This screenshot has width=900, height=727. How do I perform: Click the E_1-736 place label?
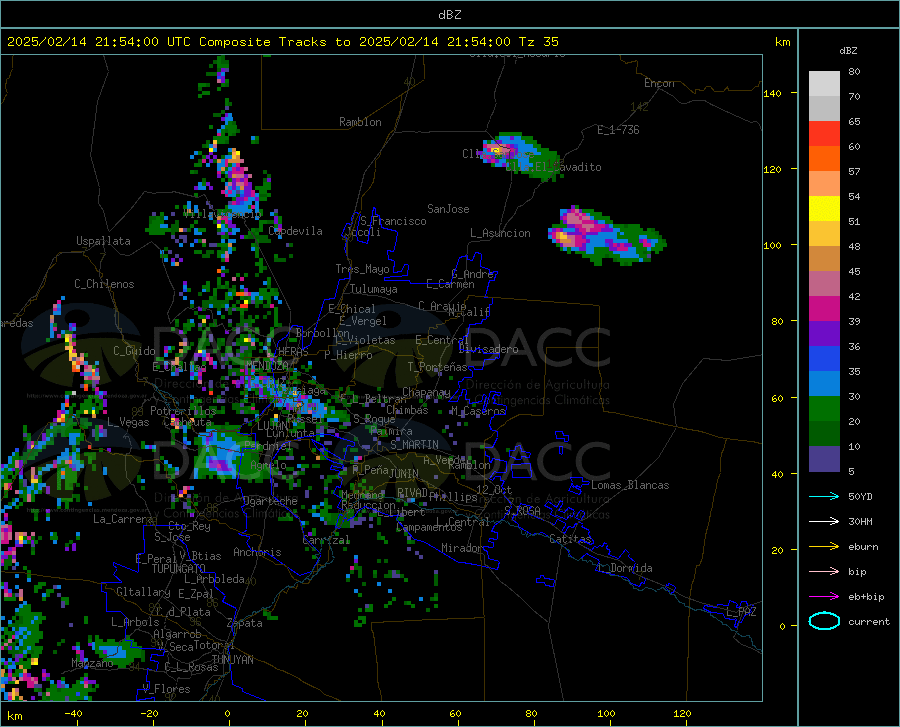[x=618, y=130]
